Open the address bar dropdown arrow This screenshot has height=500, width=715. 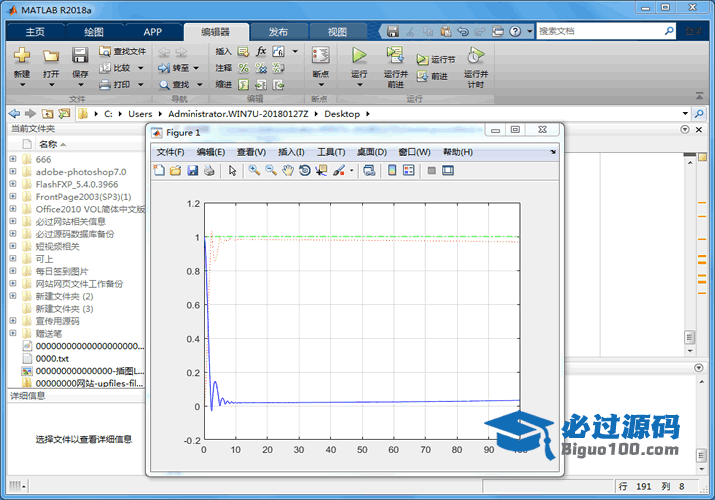(x=685, y=113)
